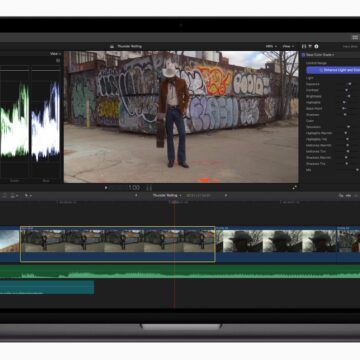This screenshot has width=360, height=360.
Task: Select the green audio waveform clip
Action: click(x=180, y=272)
